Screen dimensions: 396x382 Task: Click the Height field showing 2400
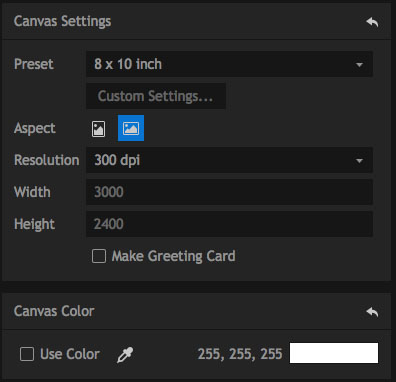(229, 224)
